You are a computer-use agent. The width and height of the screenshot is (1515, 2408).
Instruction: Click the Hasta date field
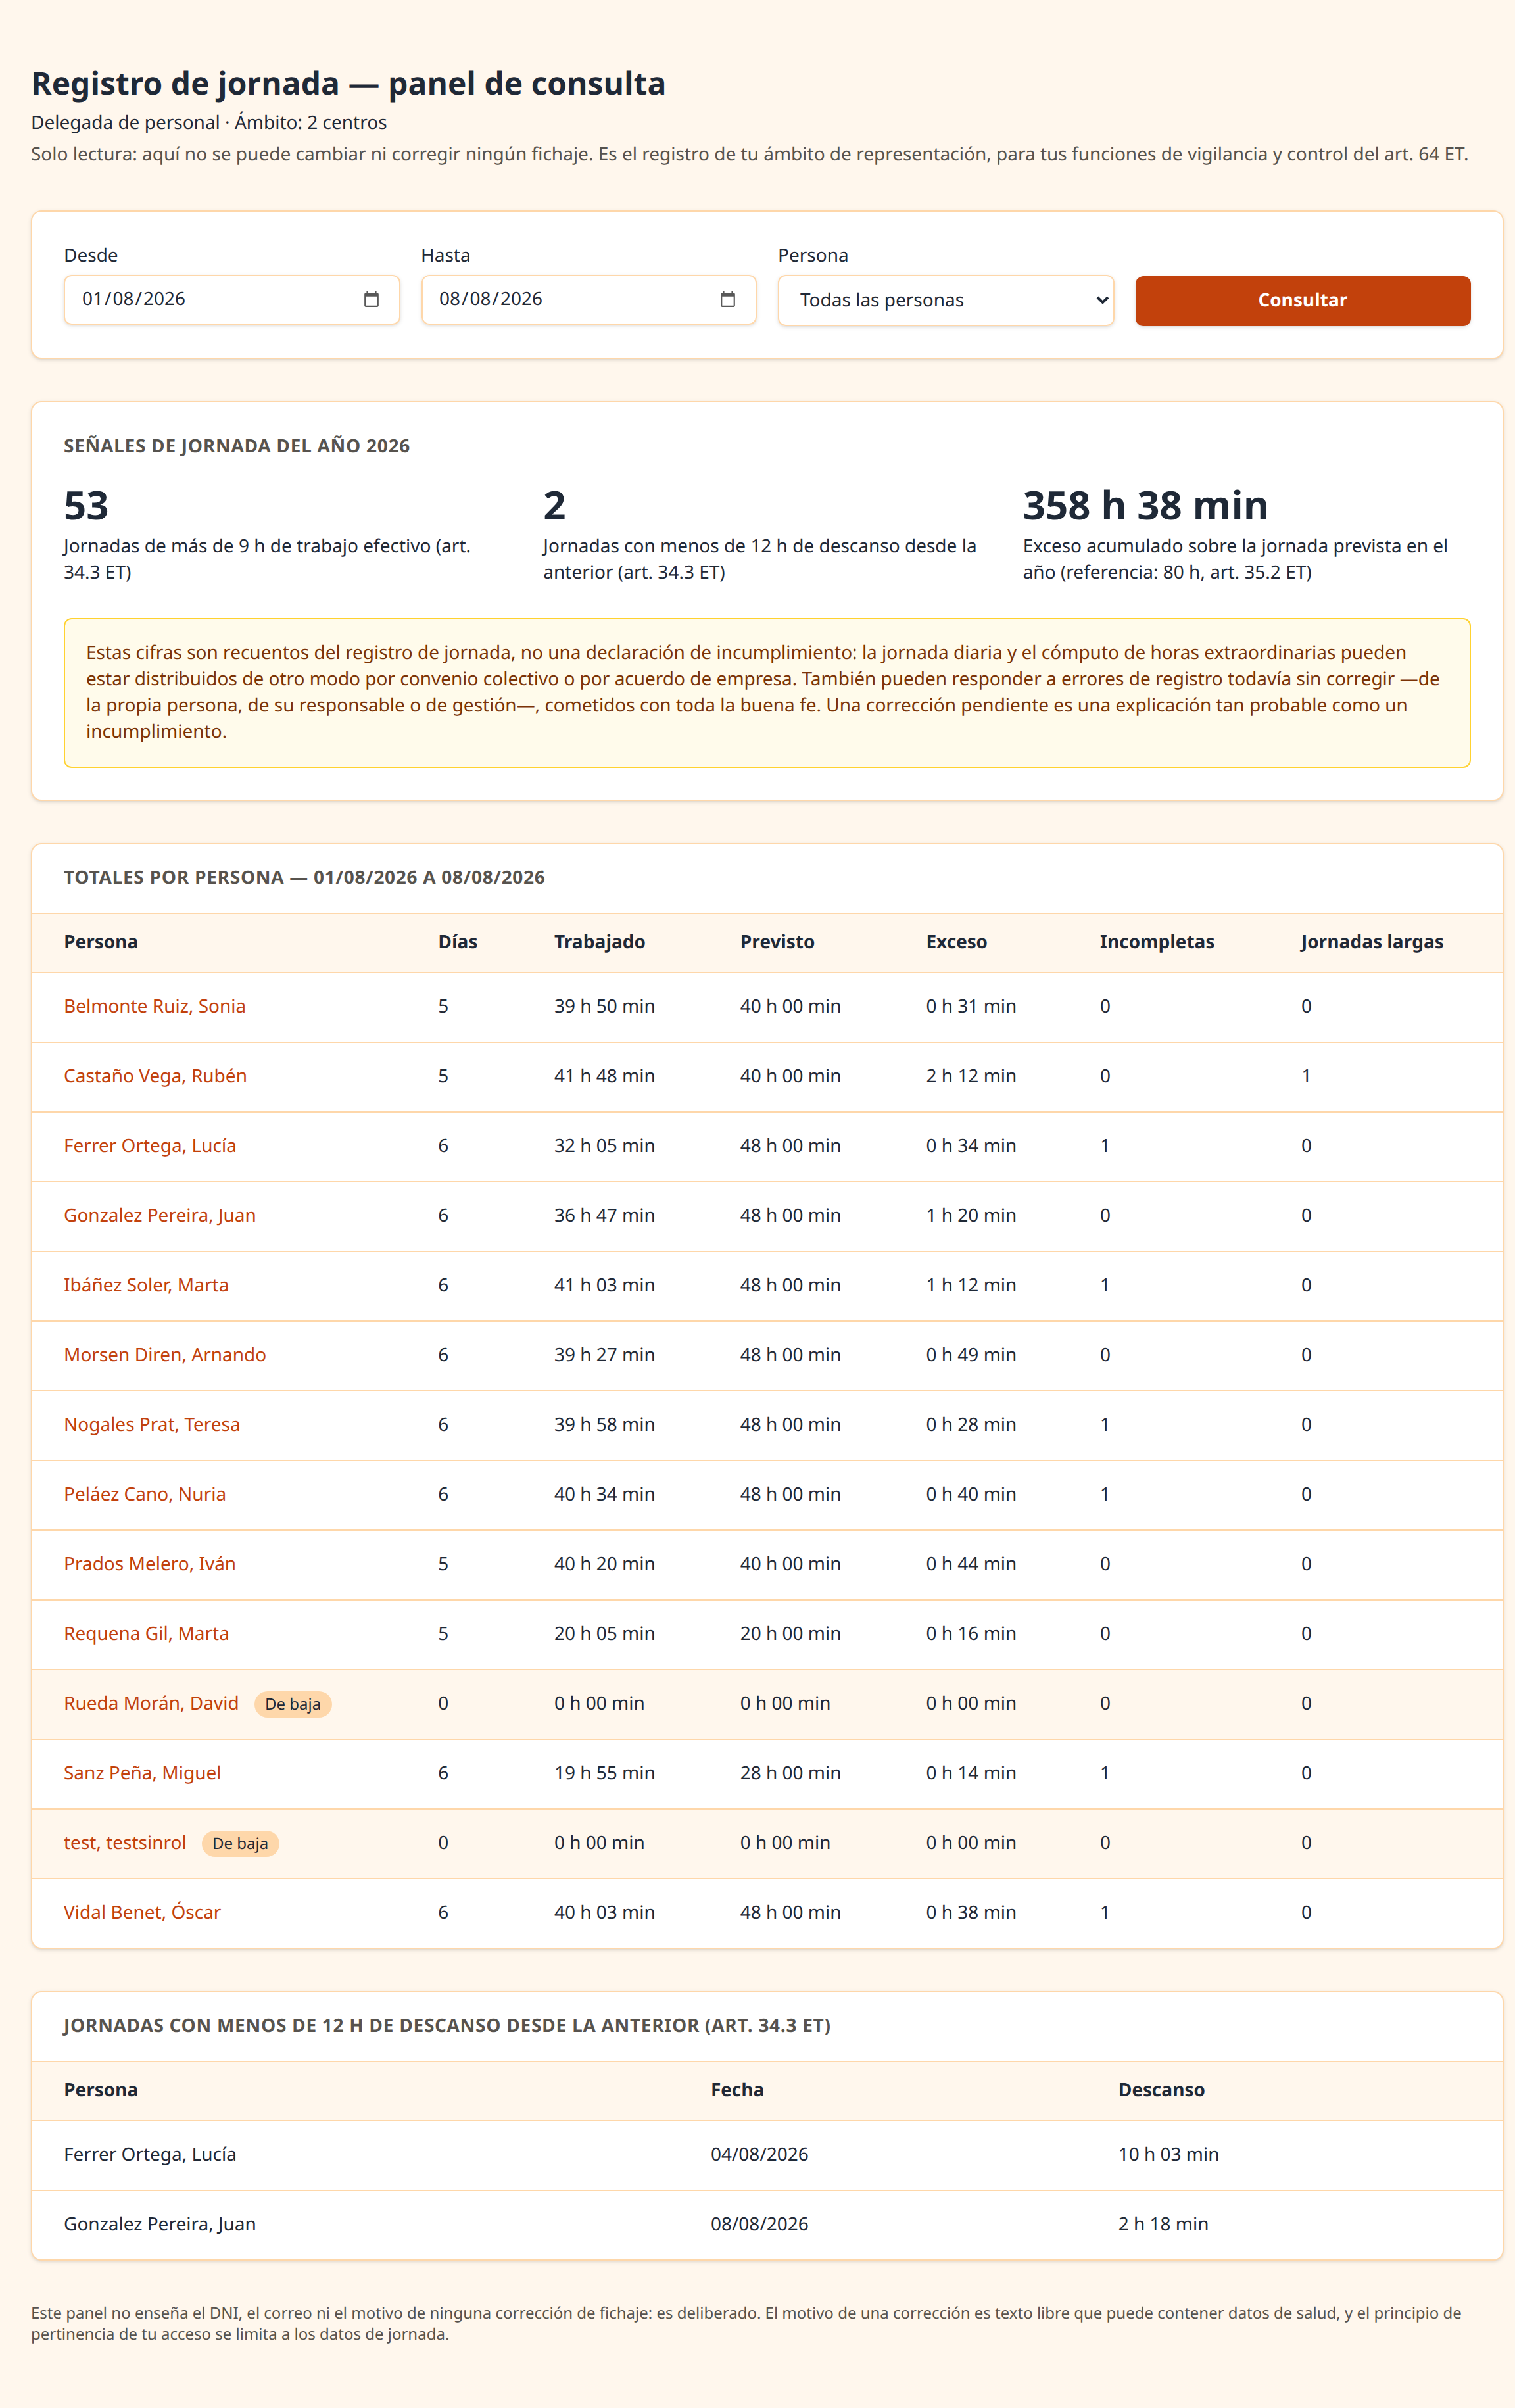[x=588, y=299]
